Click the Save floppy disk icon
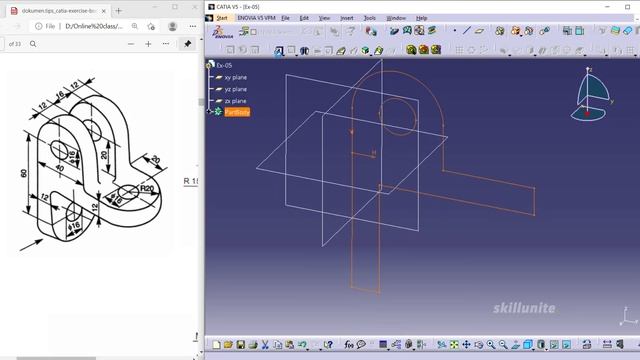The image size is (640, 360). coord(240,345)
